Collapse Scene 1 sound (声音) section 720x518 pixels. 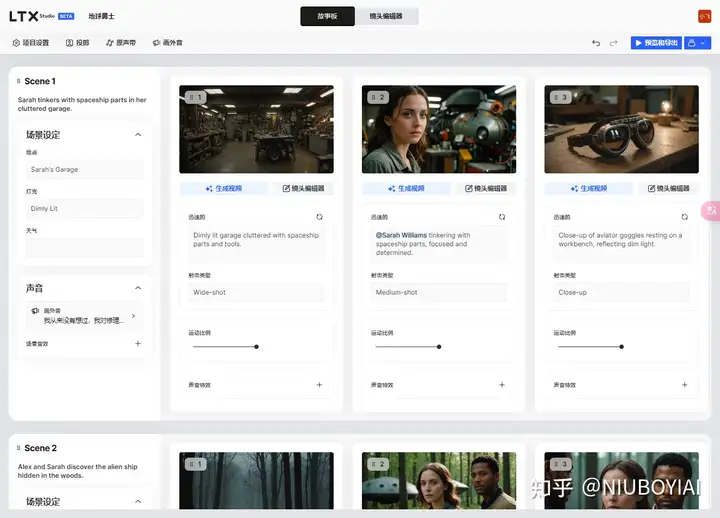click(138, 288)
